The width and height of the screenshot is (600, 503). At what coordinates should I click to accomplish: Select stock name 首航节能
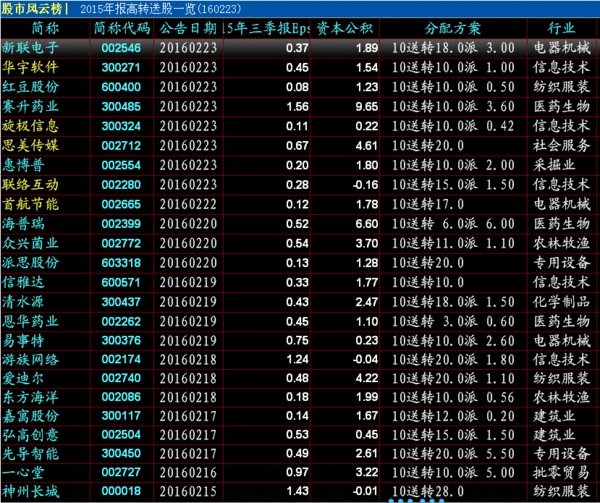click(x=30, y=204)
